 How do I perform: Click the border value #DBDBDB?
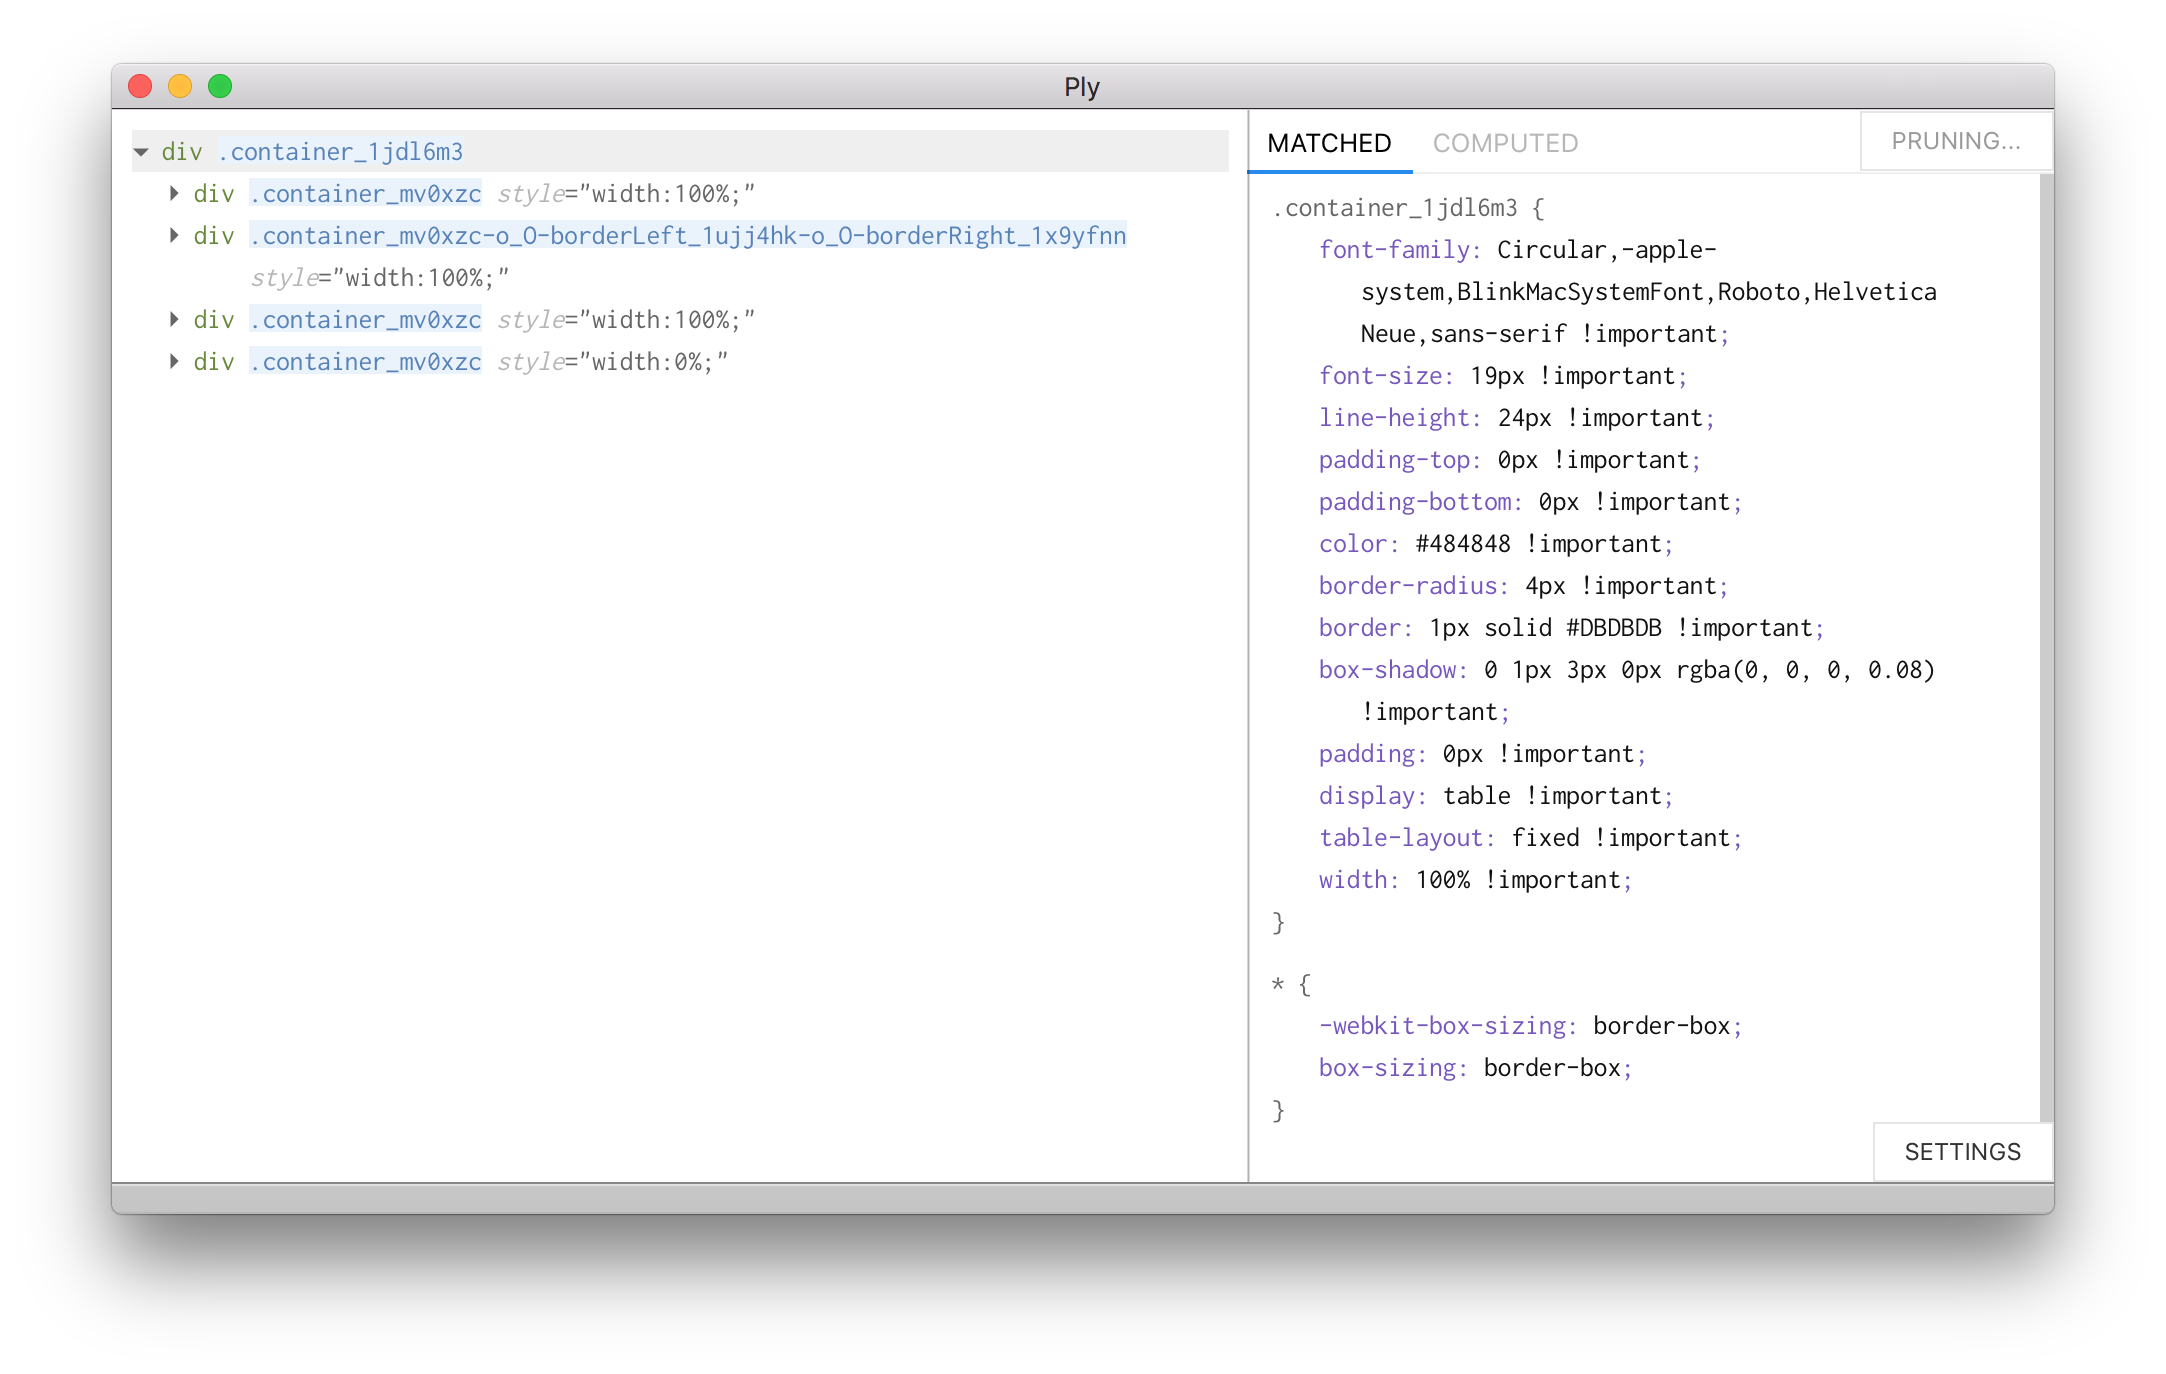pyautogui.click(x=1613, y=628)
